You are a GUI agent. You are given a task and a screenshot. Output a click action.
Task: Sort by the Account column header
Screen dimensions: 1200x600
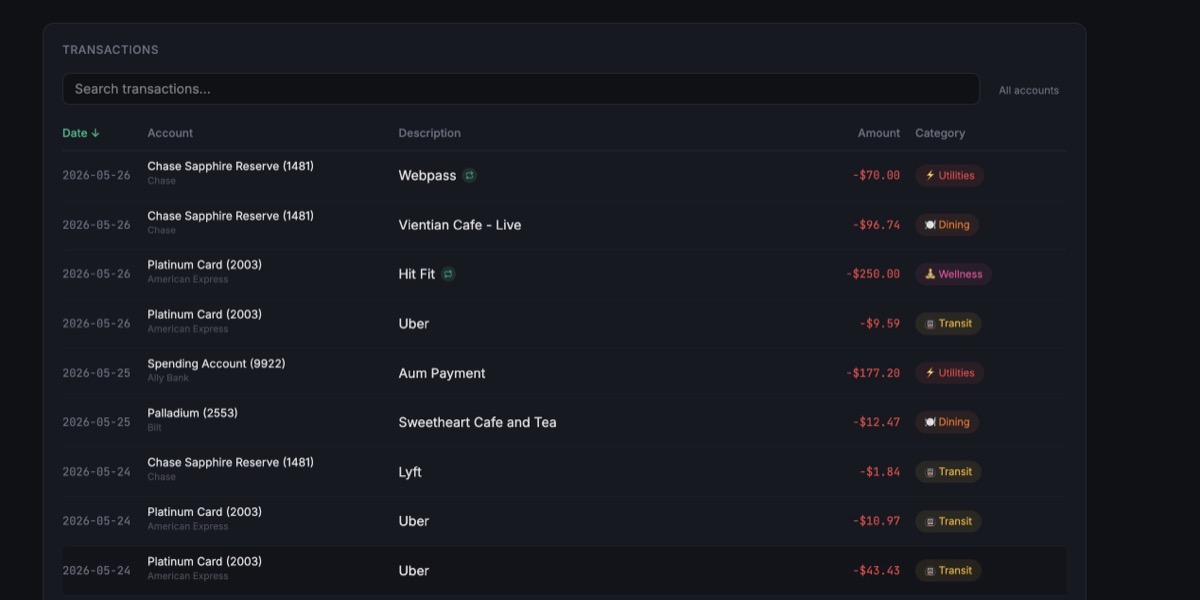click(x=170, y=133)
